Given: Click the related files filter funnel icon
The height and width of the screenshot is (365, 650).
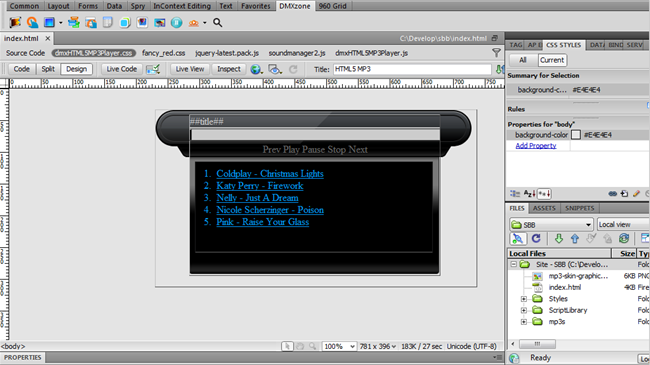Looking at the screenshot, I should (x=496, y=53).
